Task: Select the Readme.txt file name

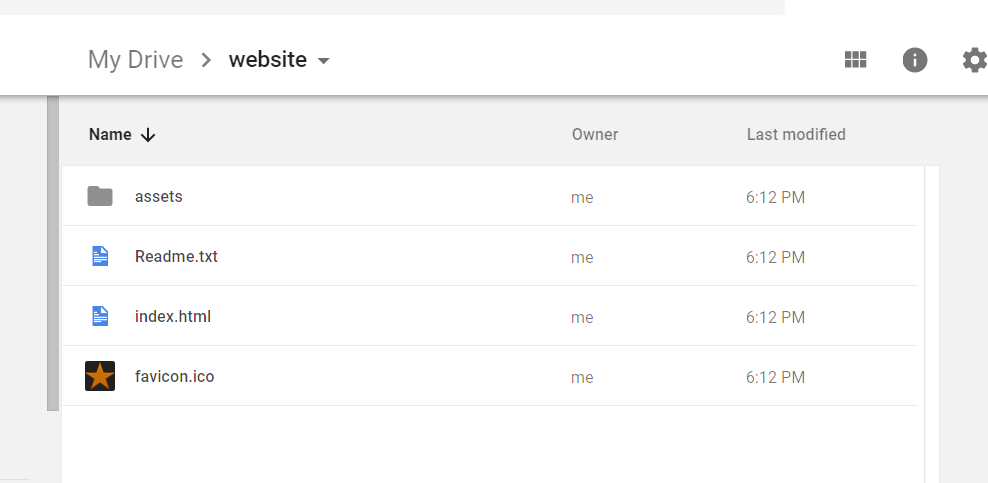Action: pyautogui.click(x=176, y=256)
